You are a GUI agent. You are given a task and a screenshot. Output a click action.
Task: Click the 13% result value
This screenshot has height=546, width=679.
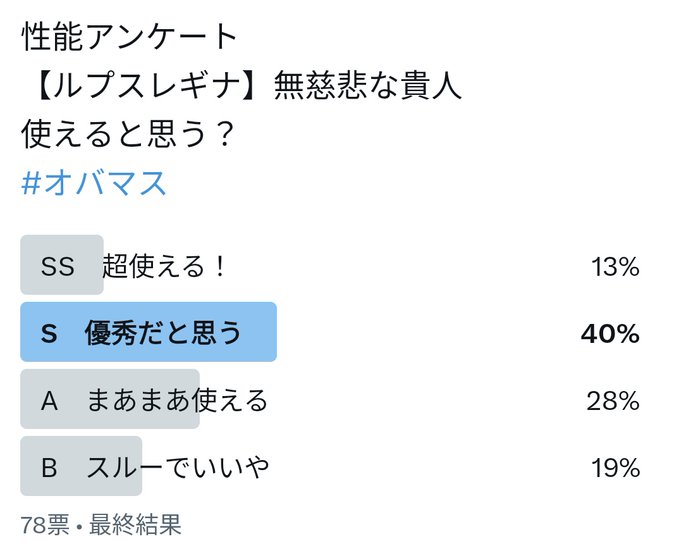click(x=615, y=266)
